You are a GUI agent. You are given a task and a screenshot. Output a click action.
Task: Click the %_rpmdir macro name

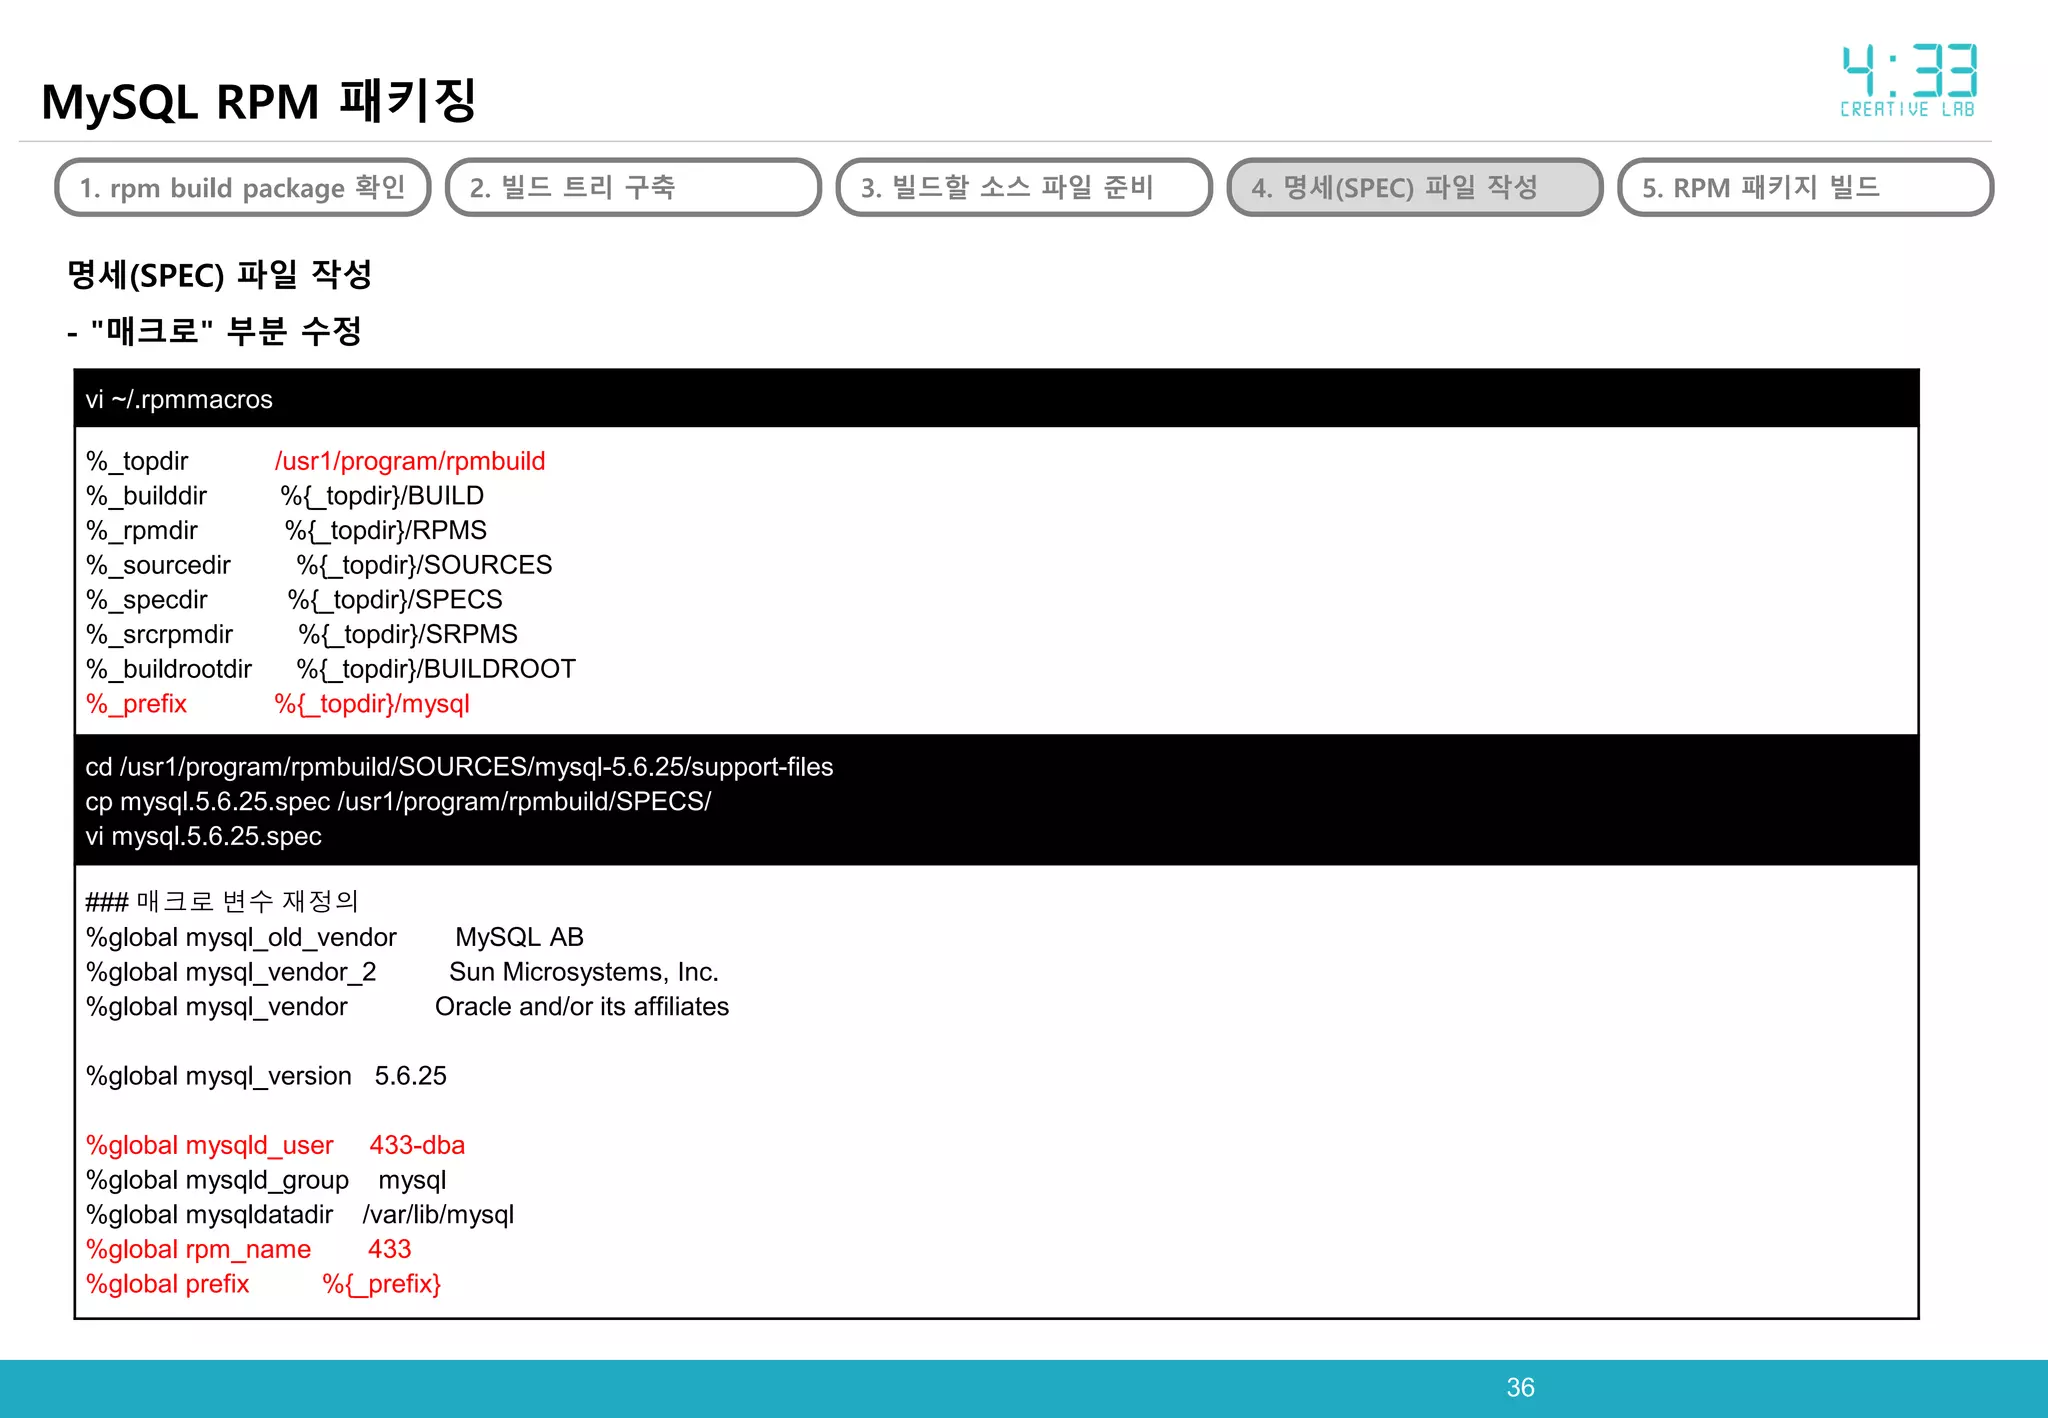[x=142, y=530]
